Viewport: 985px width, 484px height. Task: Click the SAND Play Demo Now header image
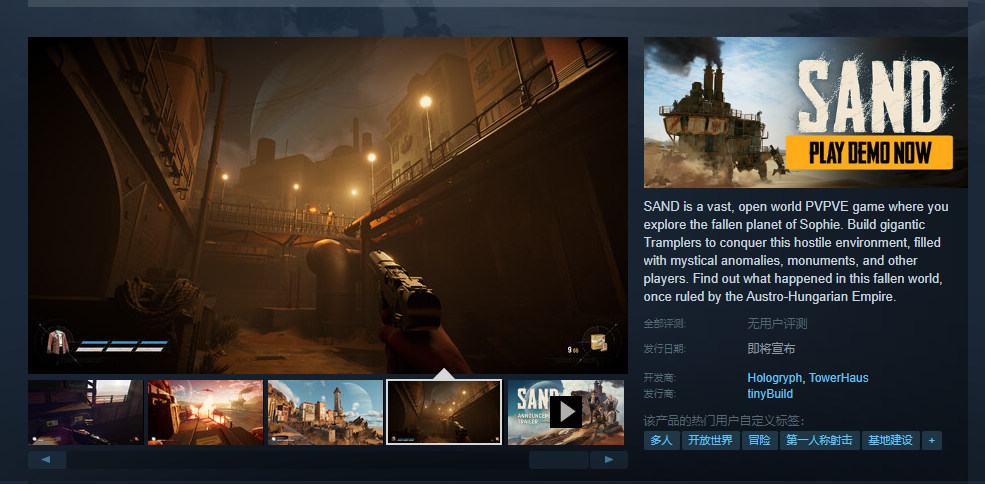[805, 112]
